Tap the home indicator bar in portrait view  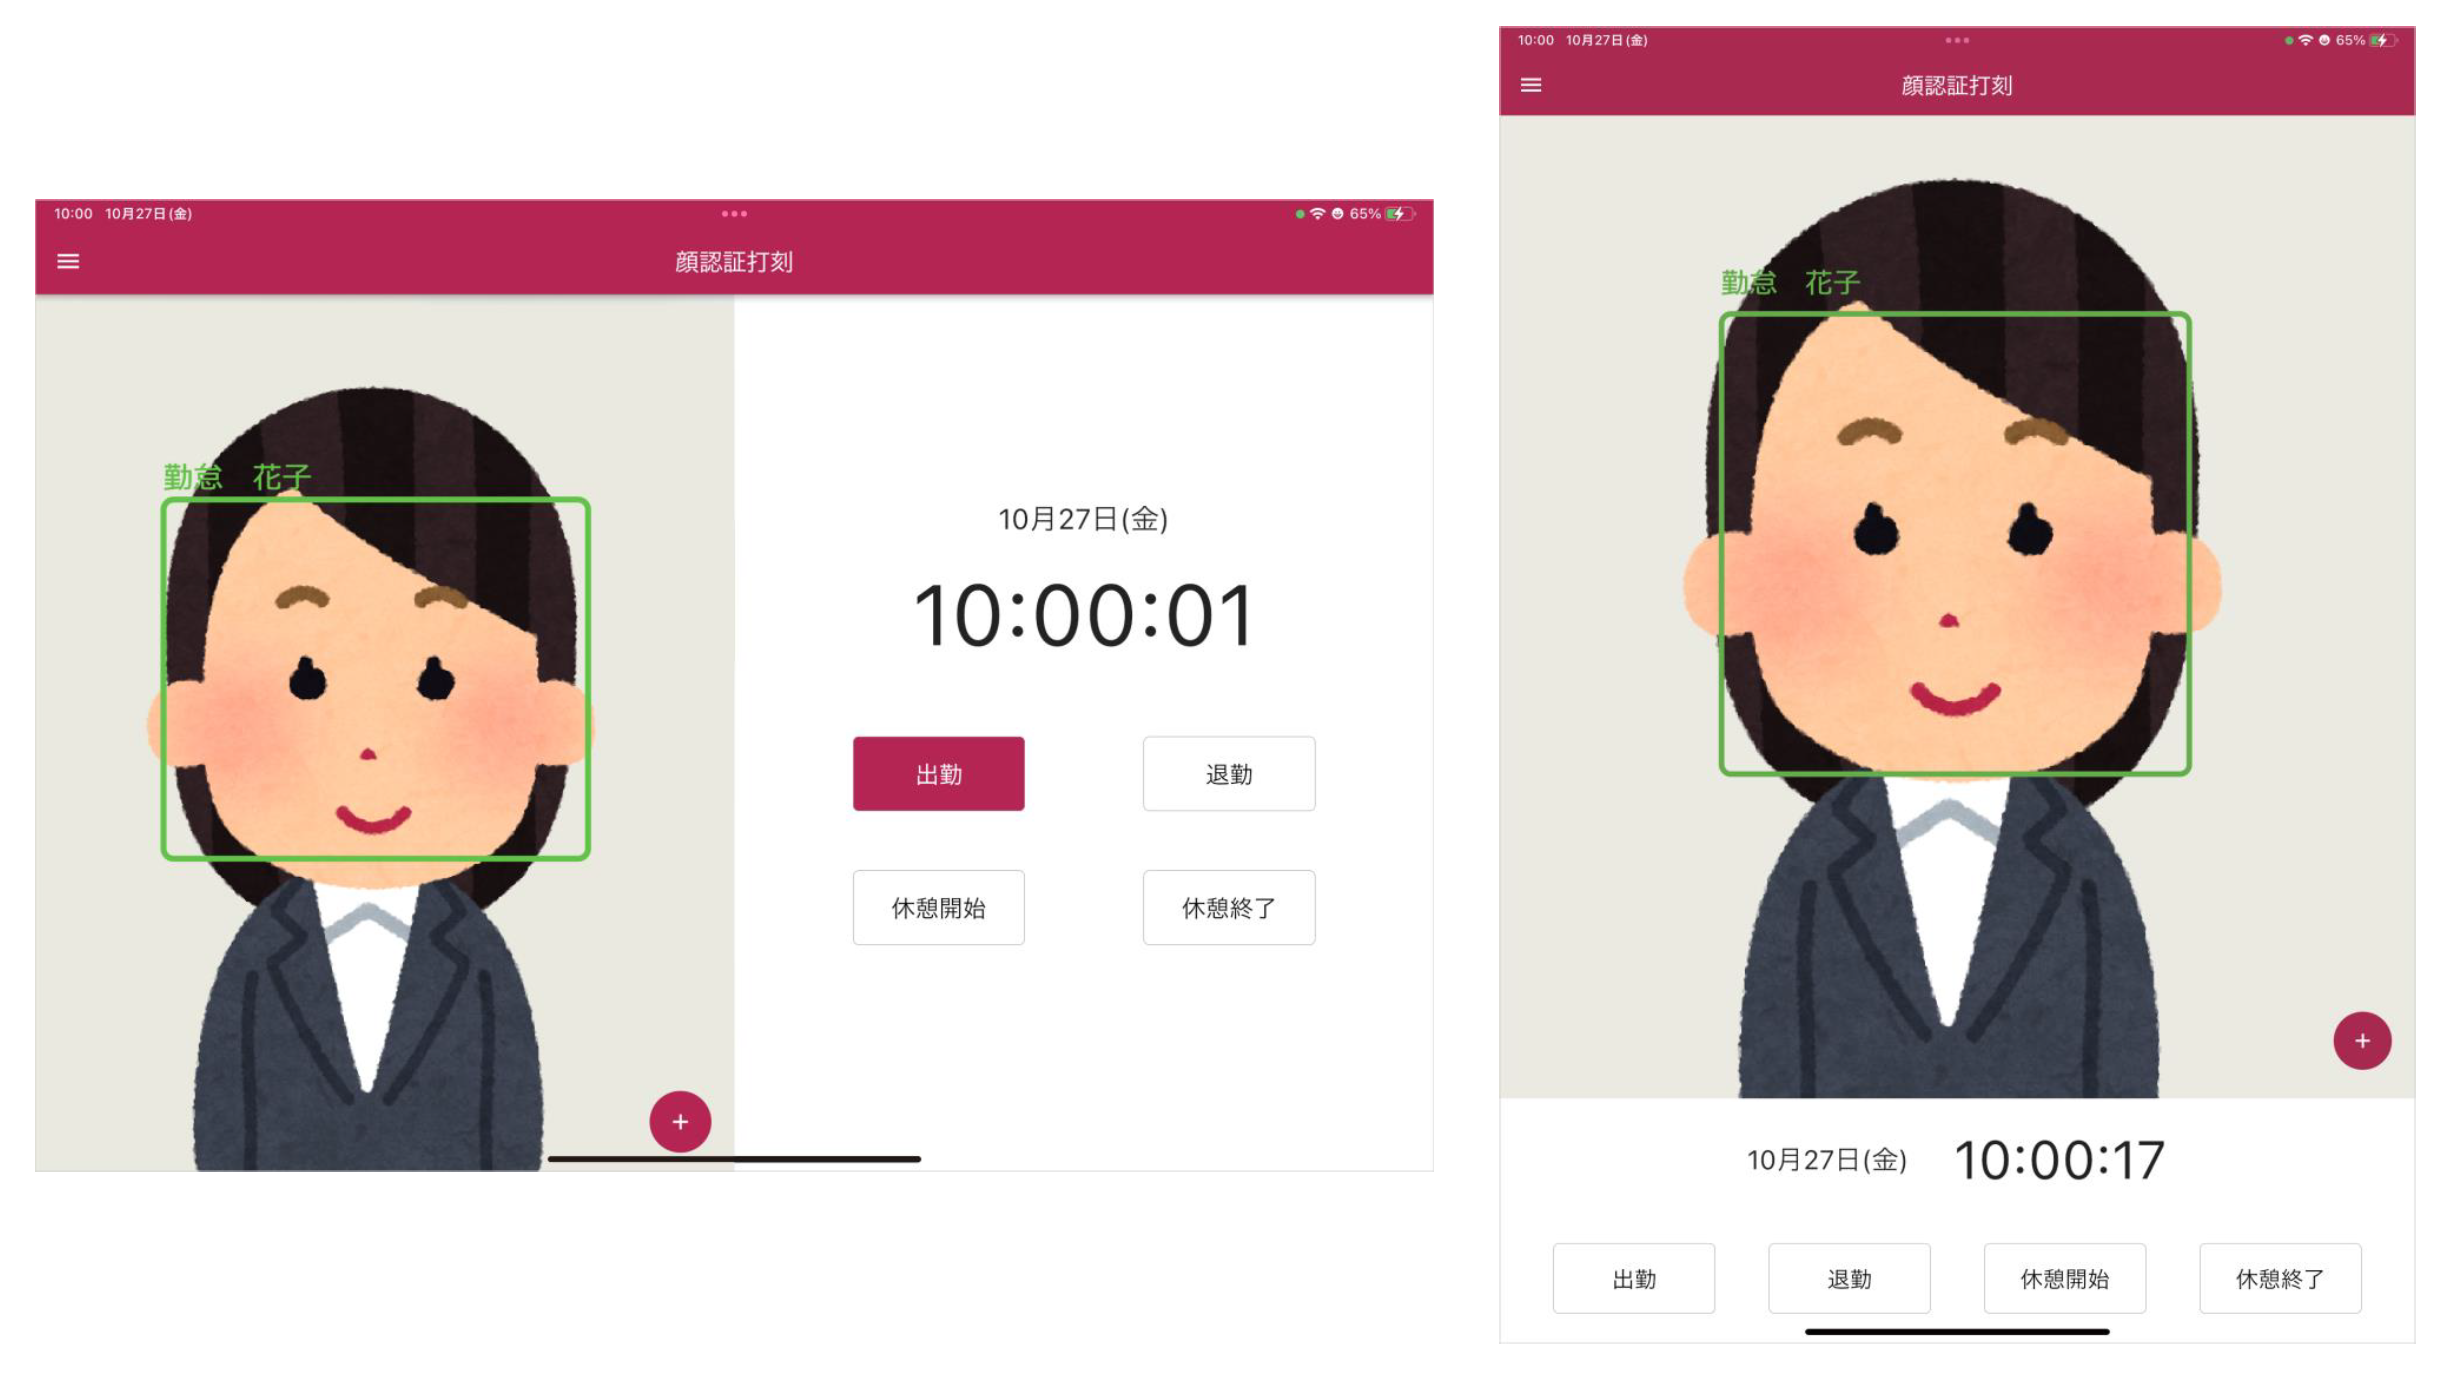[x=1957, y=1332]
